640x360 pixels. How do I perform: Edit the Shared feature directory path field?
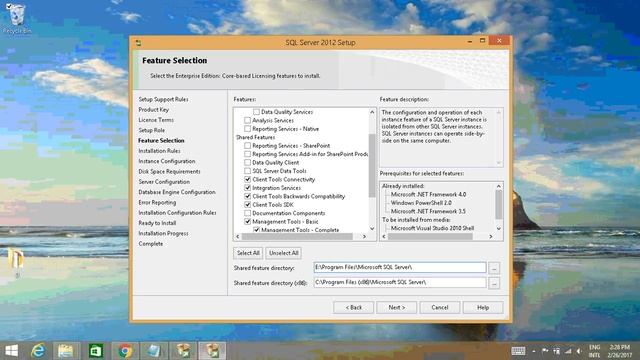pyautogui.click(x=400, y=267)
